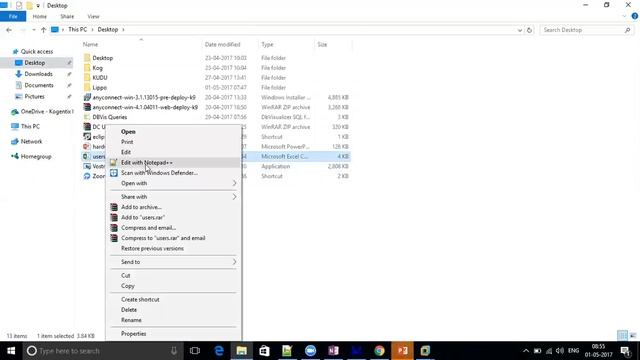The width and height of the screenshot is (640, 360).
Task: Choose Restore previous versions
Action: (x=152, y=249)
